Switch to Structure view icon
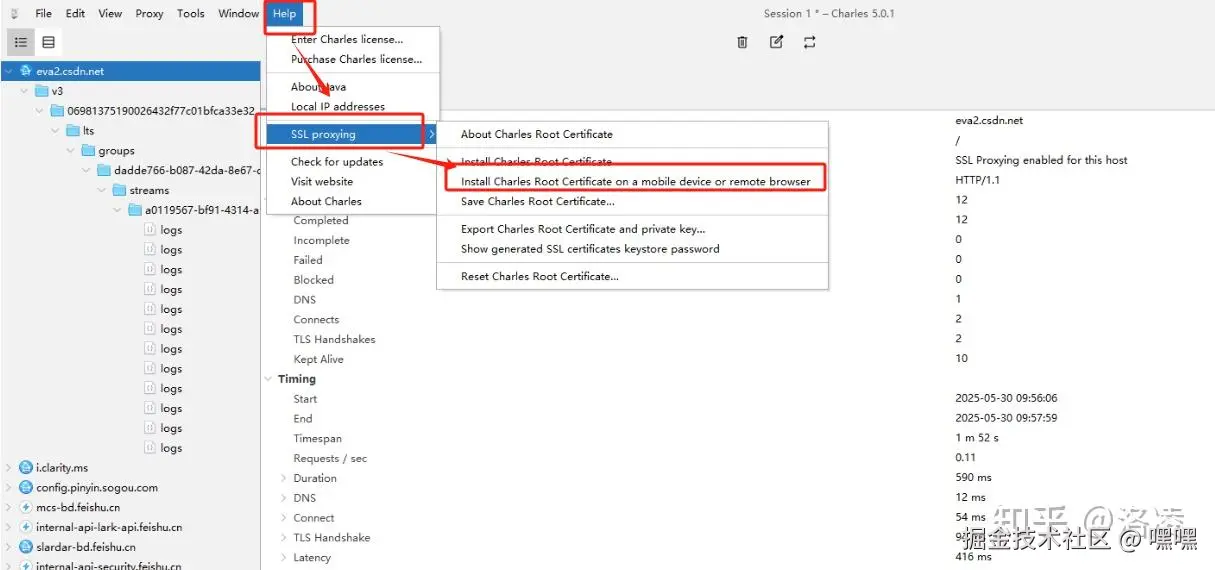This screenshot has height=570, width=1215. tap(21, 42)
